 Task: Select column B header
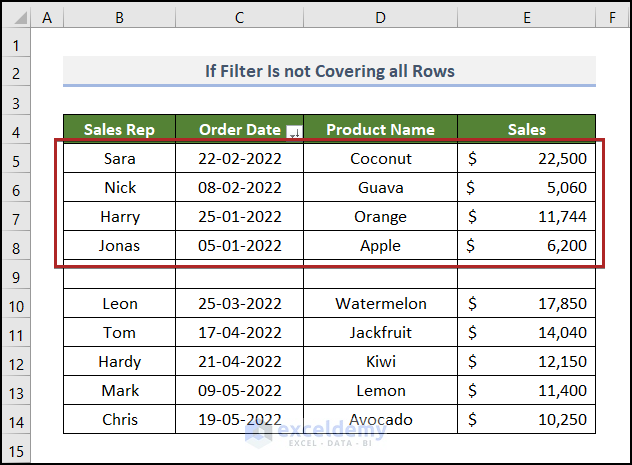(119, 17)
